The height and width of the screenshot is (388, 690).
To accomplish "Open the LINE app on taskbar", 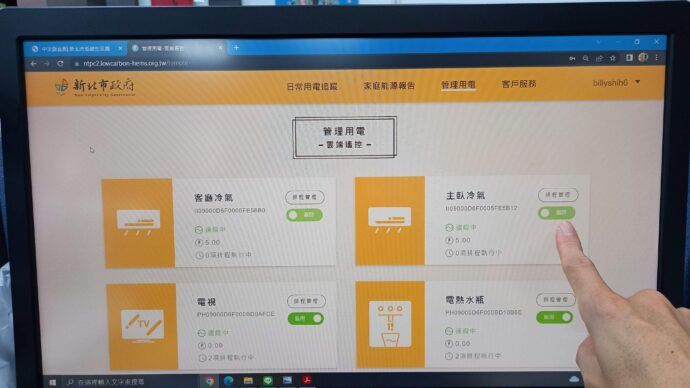I will click(x=268, y=381).
